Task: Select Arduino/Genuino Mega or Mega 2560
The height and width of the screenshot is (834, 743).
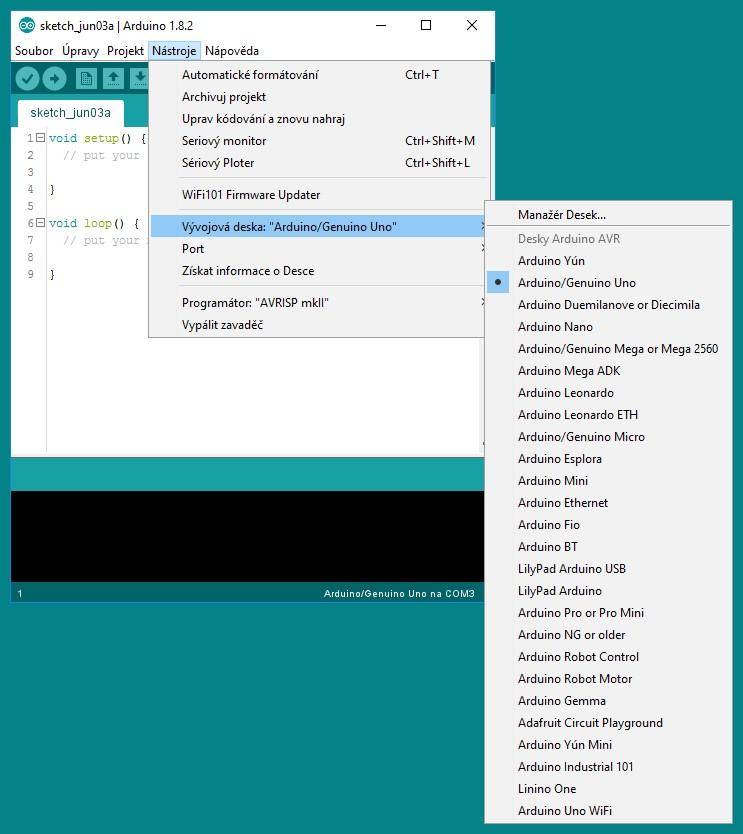Action: tap(608, 349)
